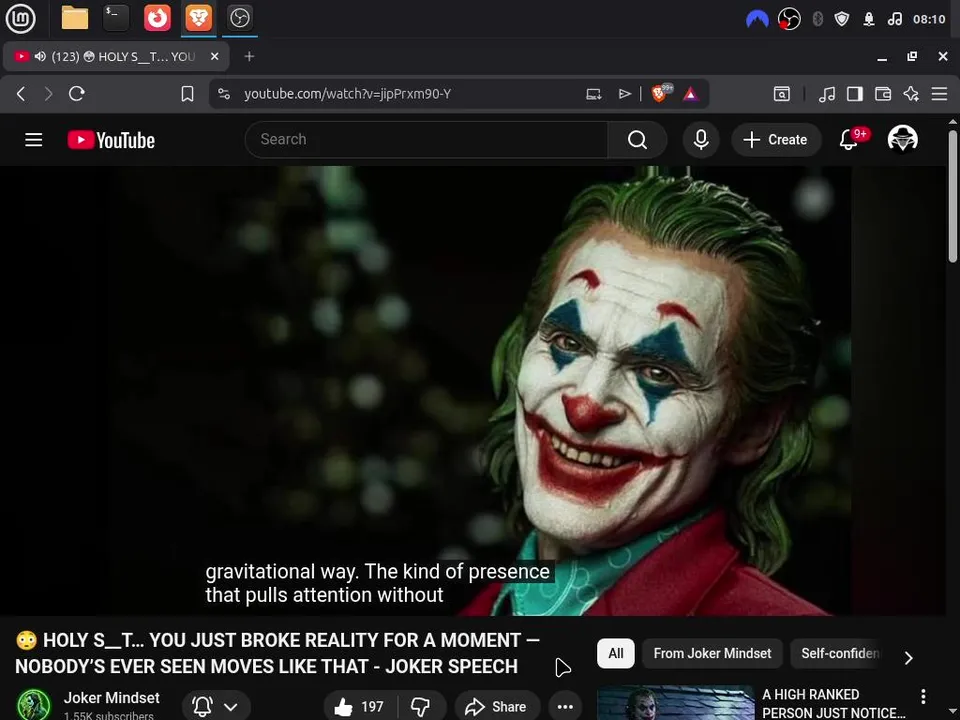Open Brave tab search toolbar icon
This screenshot has height=720, width=960.
pos(781,94)
